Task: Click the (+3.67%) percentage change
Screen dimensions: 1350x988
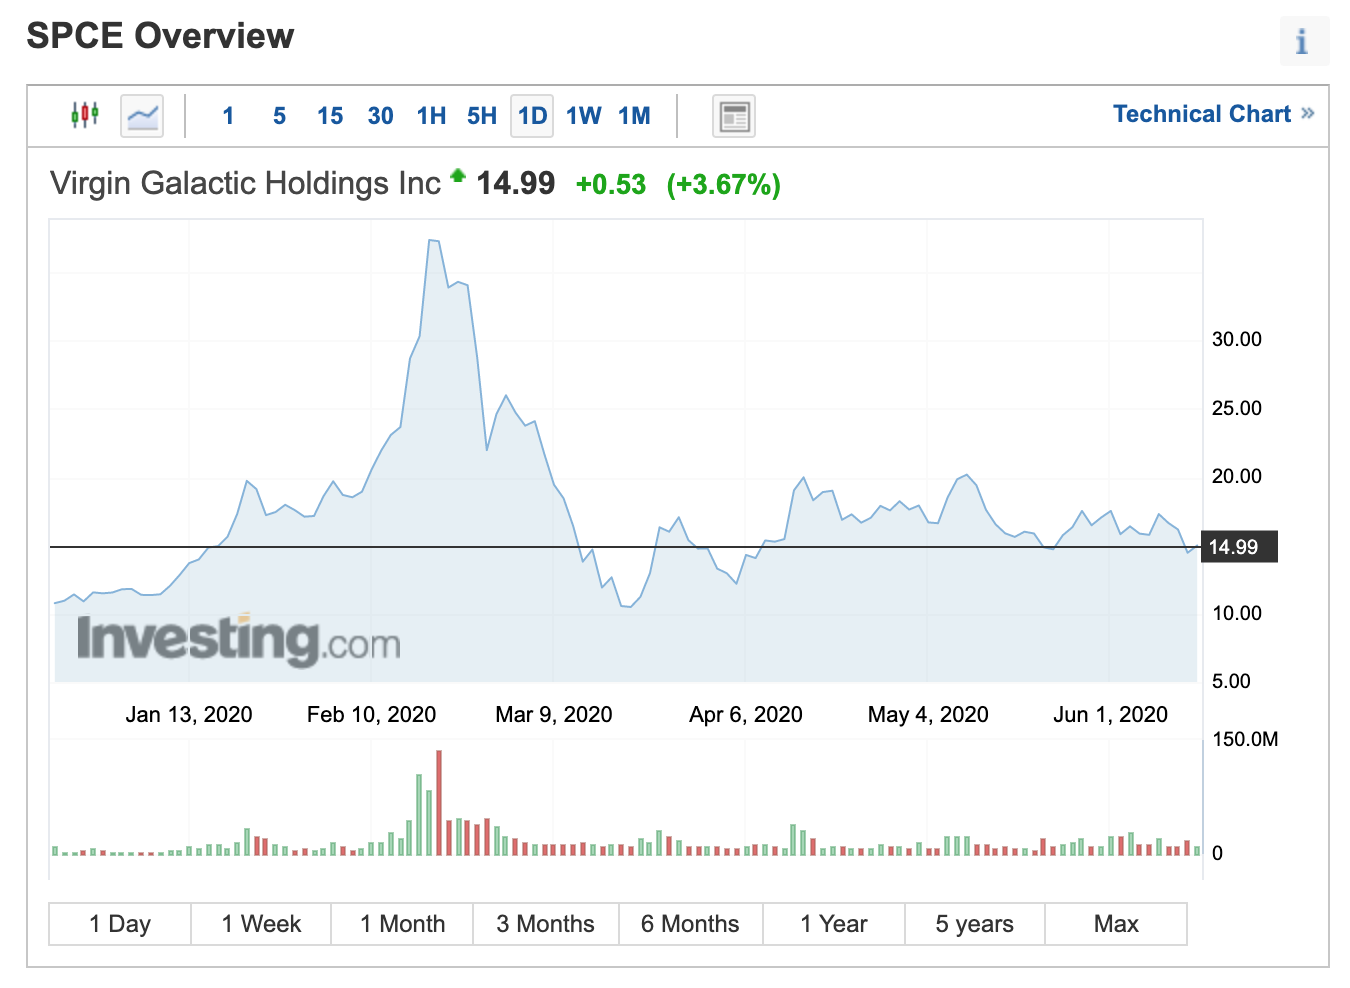Action: [724, 185]
